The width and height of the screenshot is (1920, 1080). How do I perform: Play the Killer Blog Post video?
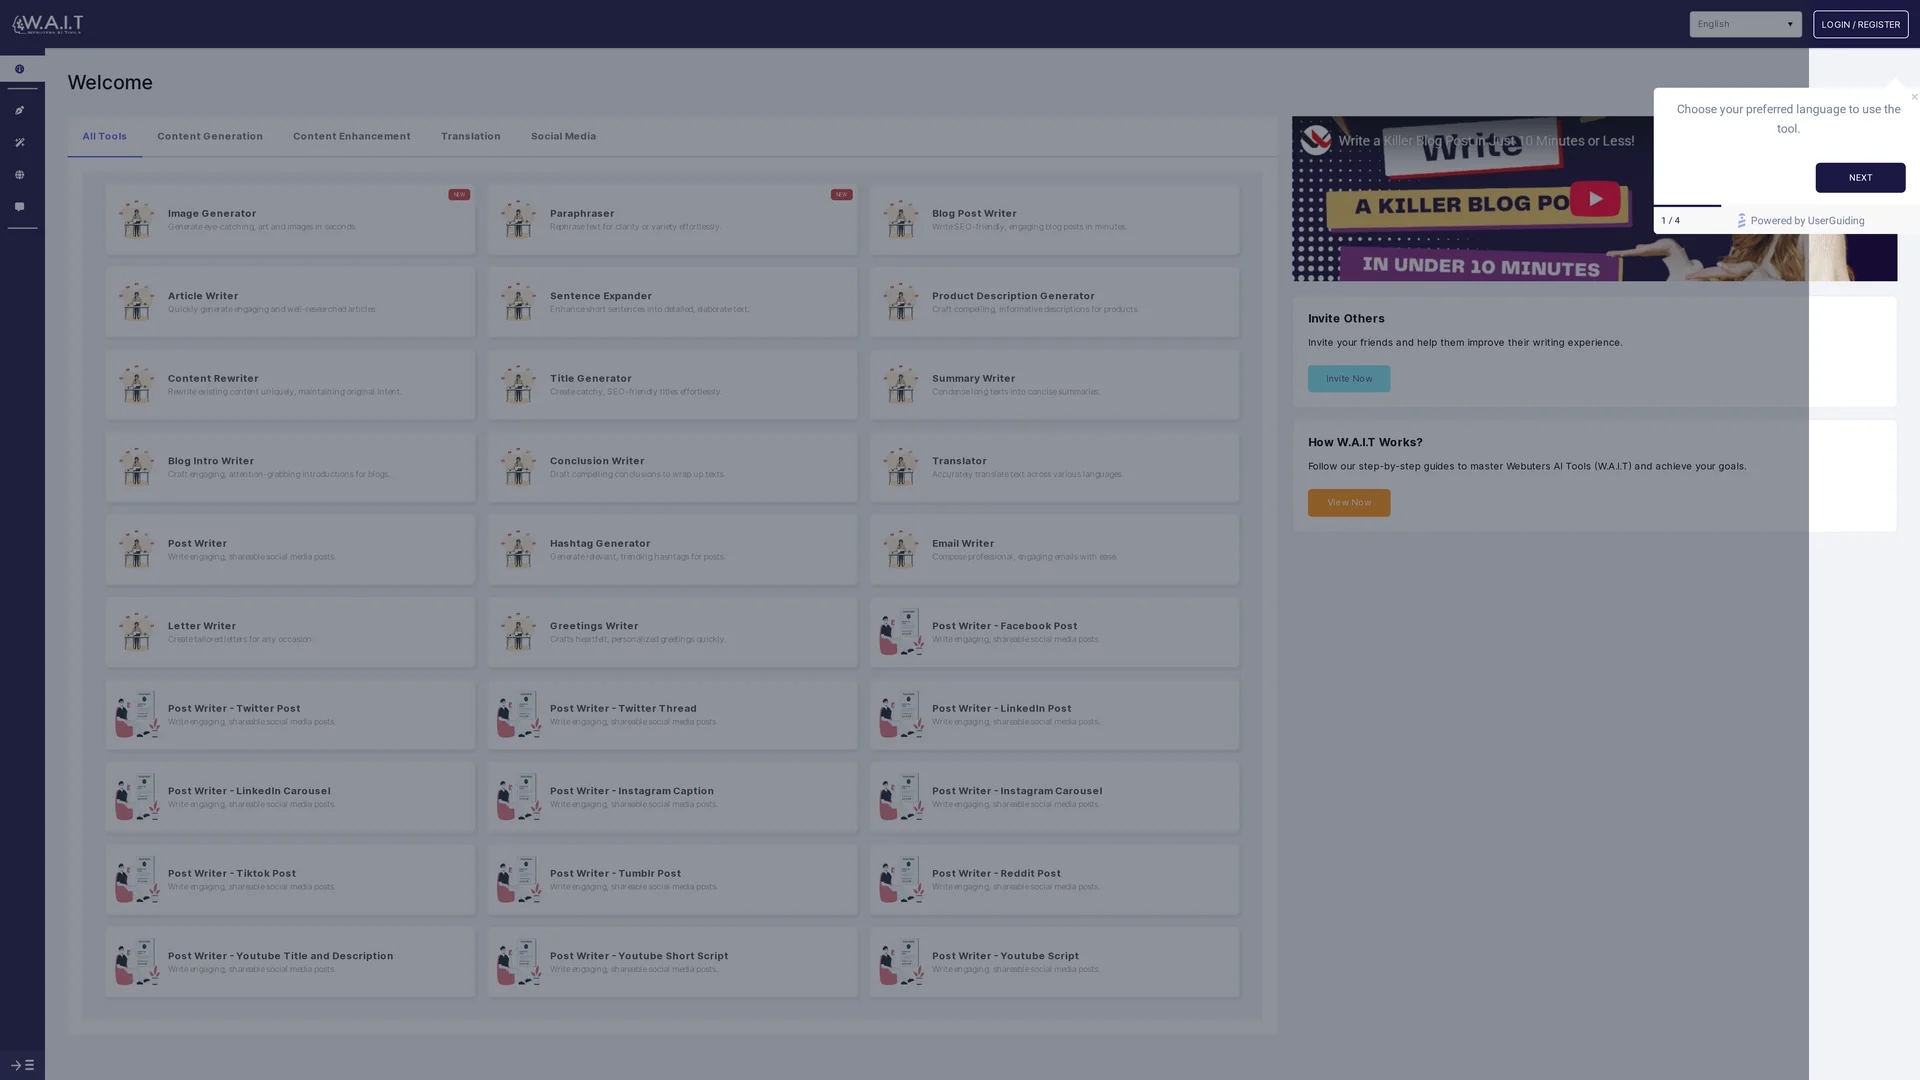pyautogui.click(x=1594, y=199)
